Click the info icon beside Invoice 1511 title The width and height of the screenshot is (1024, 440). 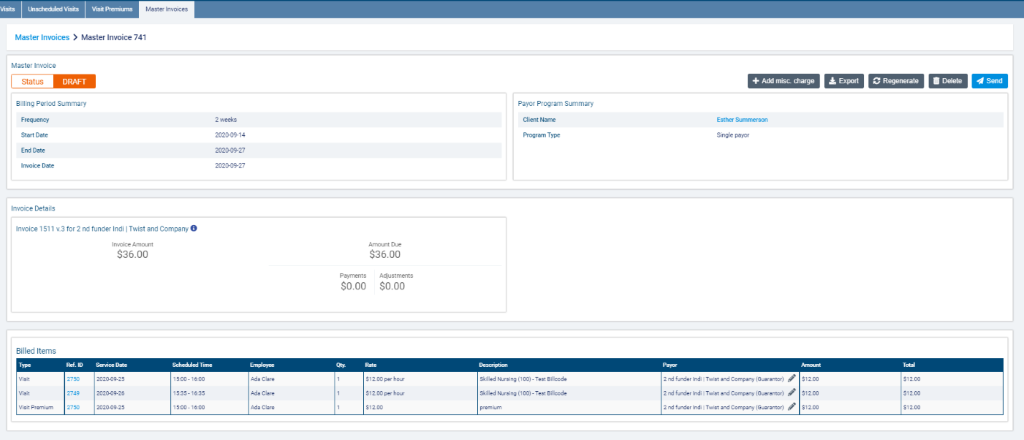pyautogui.click(x=194, y=228)
